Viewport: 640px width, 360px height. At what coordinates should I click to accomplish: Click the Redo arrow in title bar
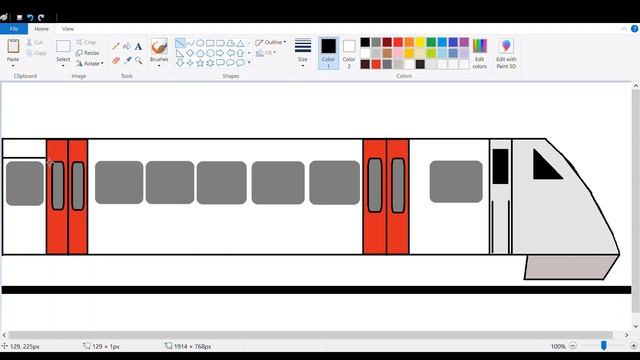point(41,18)
